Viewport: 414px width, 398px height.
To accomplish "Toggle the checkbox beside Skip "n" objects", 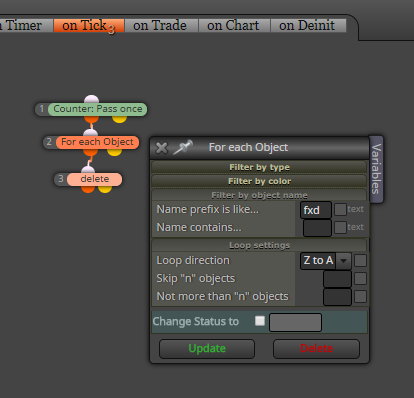I will pos(360,279).
